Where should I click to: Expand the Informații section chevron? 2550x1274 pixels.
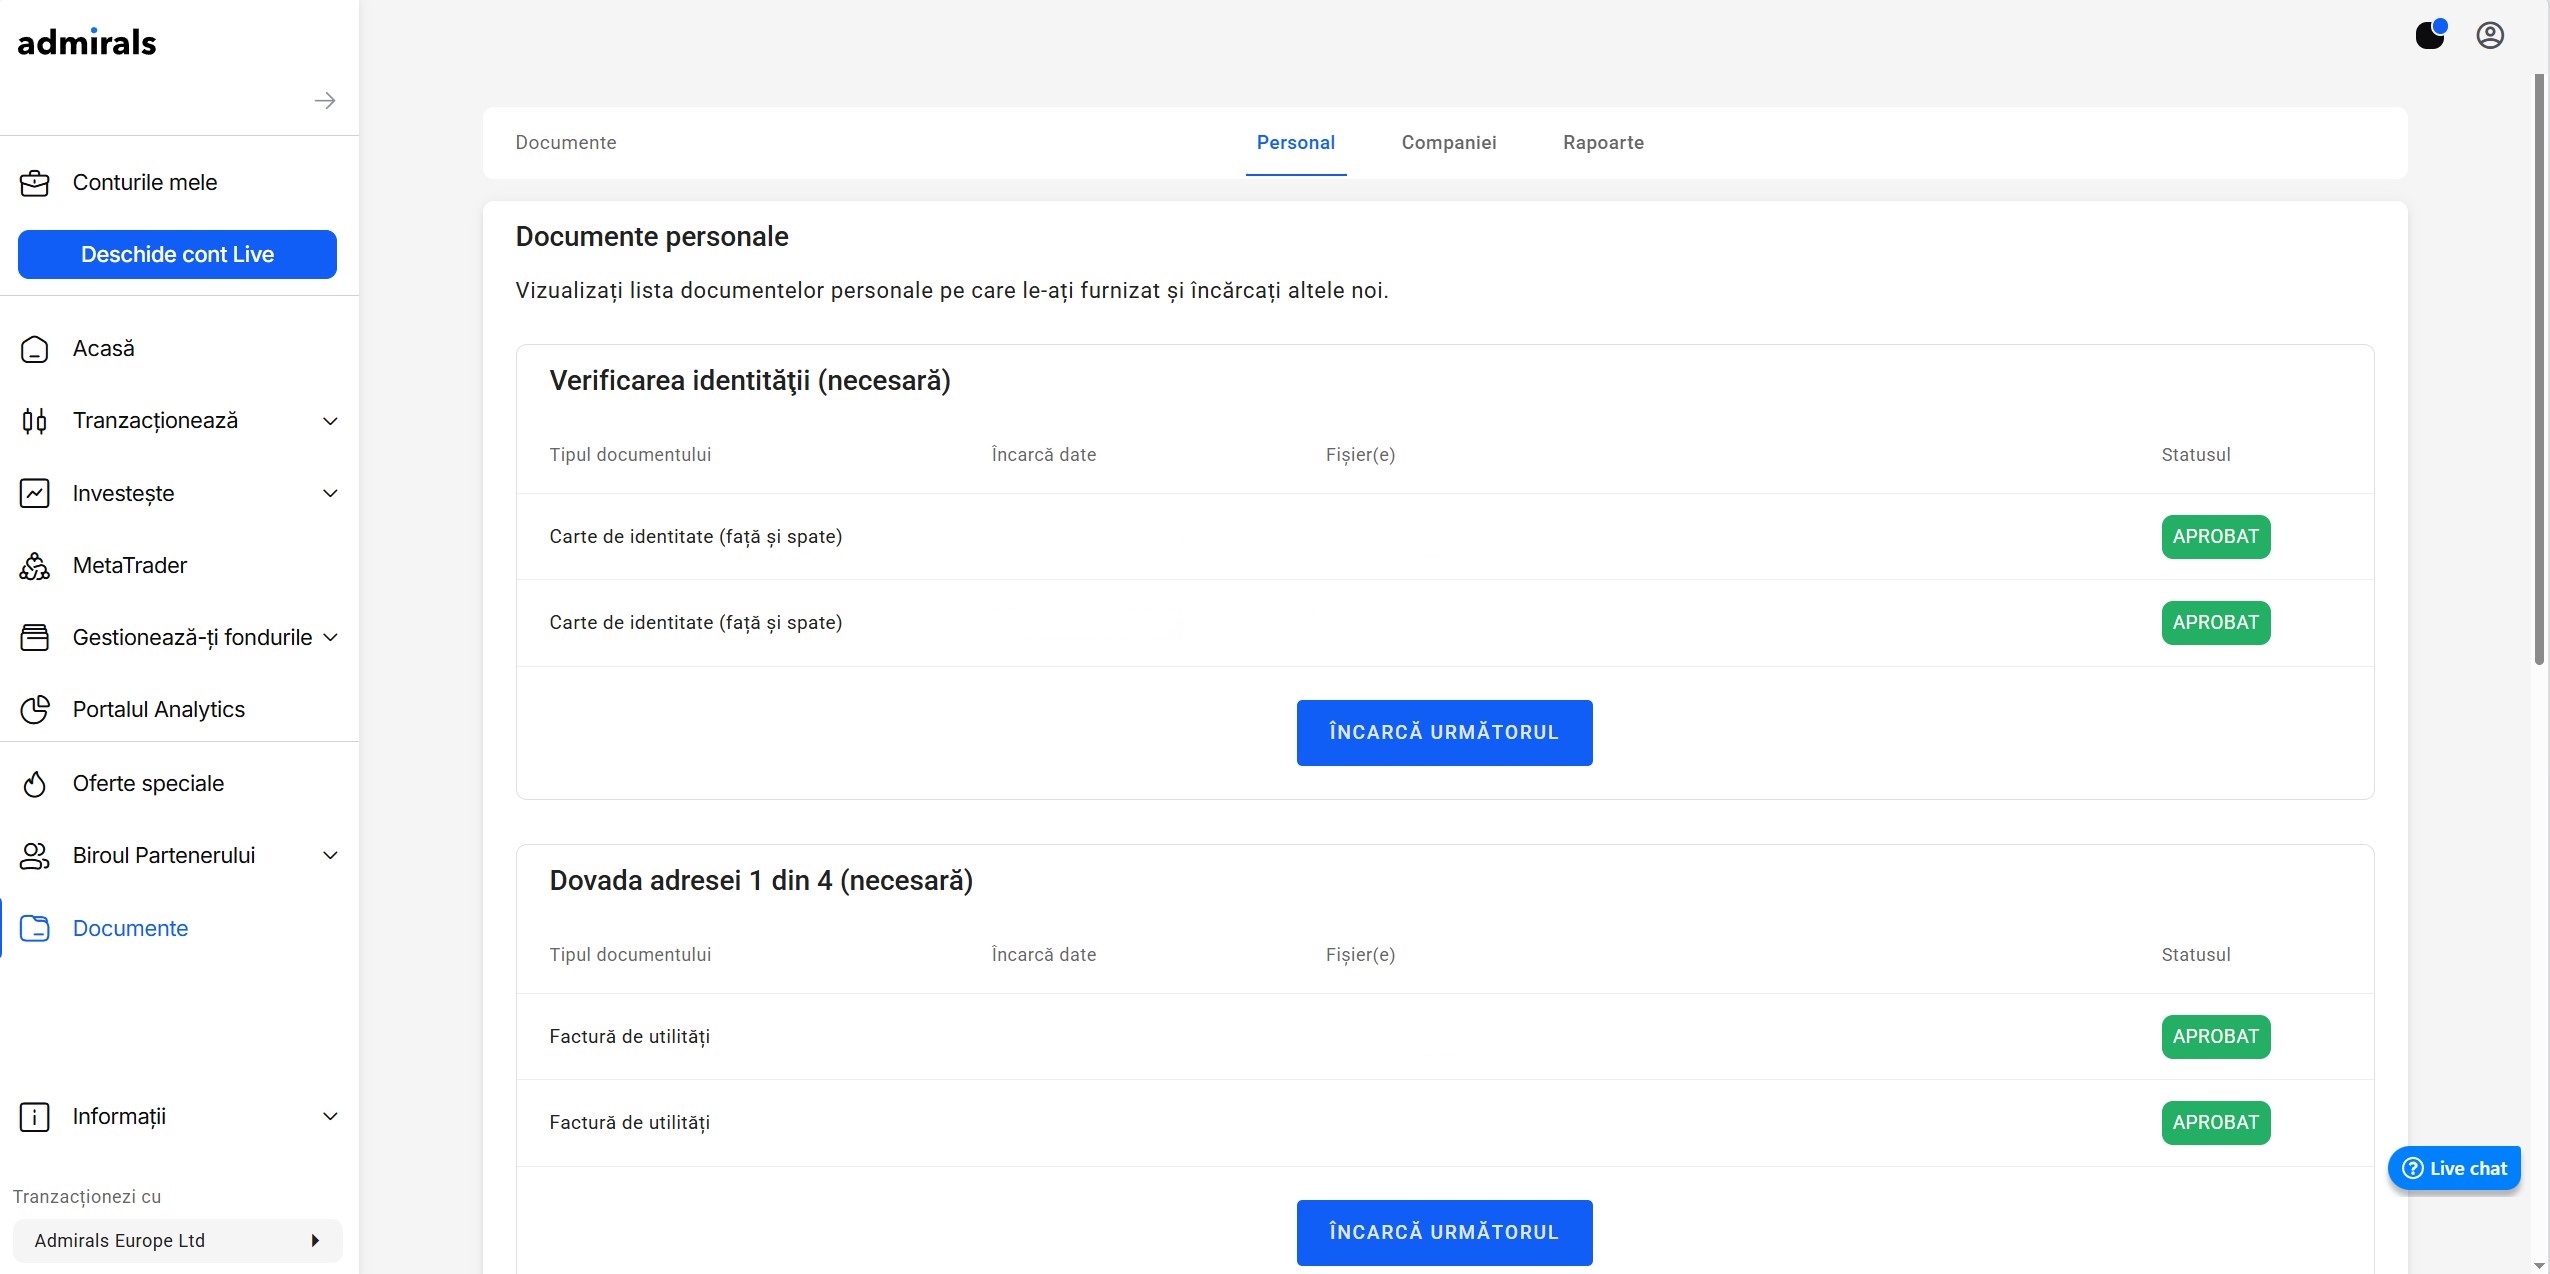[x=330, y=1116]
